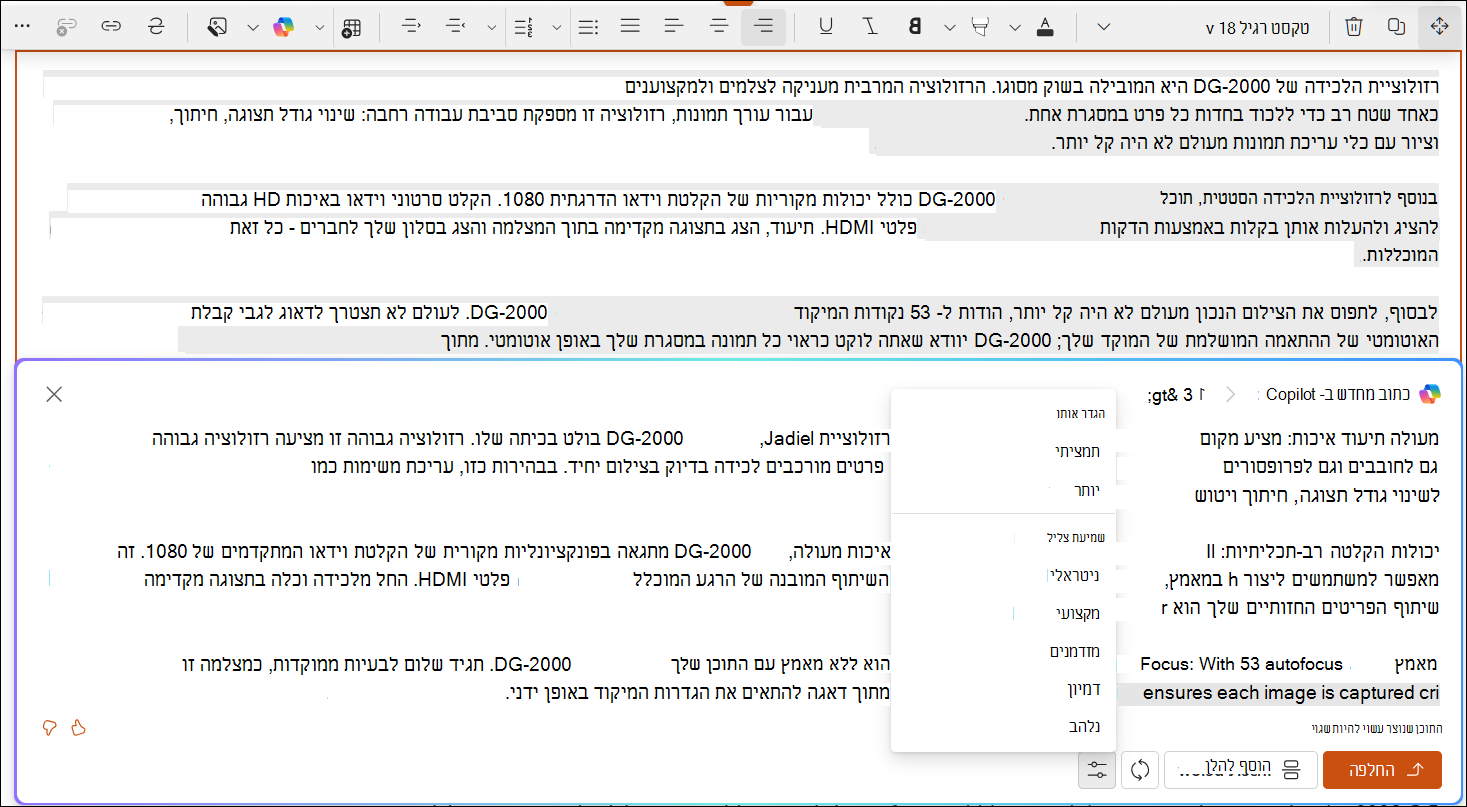Toggle underline formatting
The image size is (1467, 807).
[826, 27]
